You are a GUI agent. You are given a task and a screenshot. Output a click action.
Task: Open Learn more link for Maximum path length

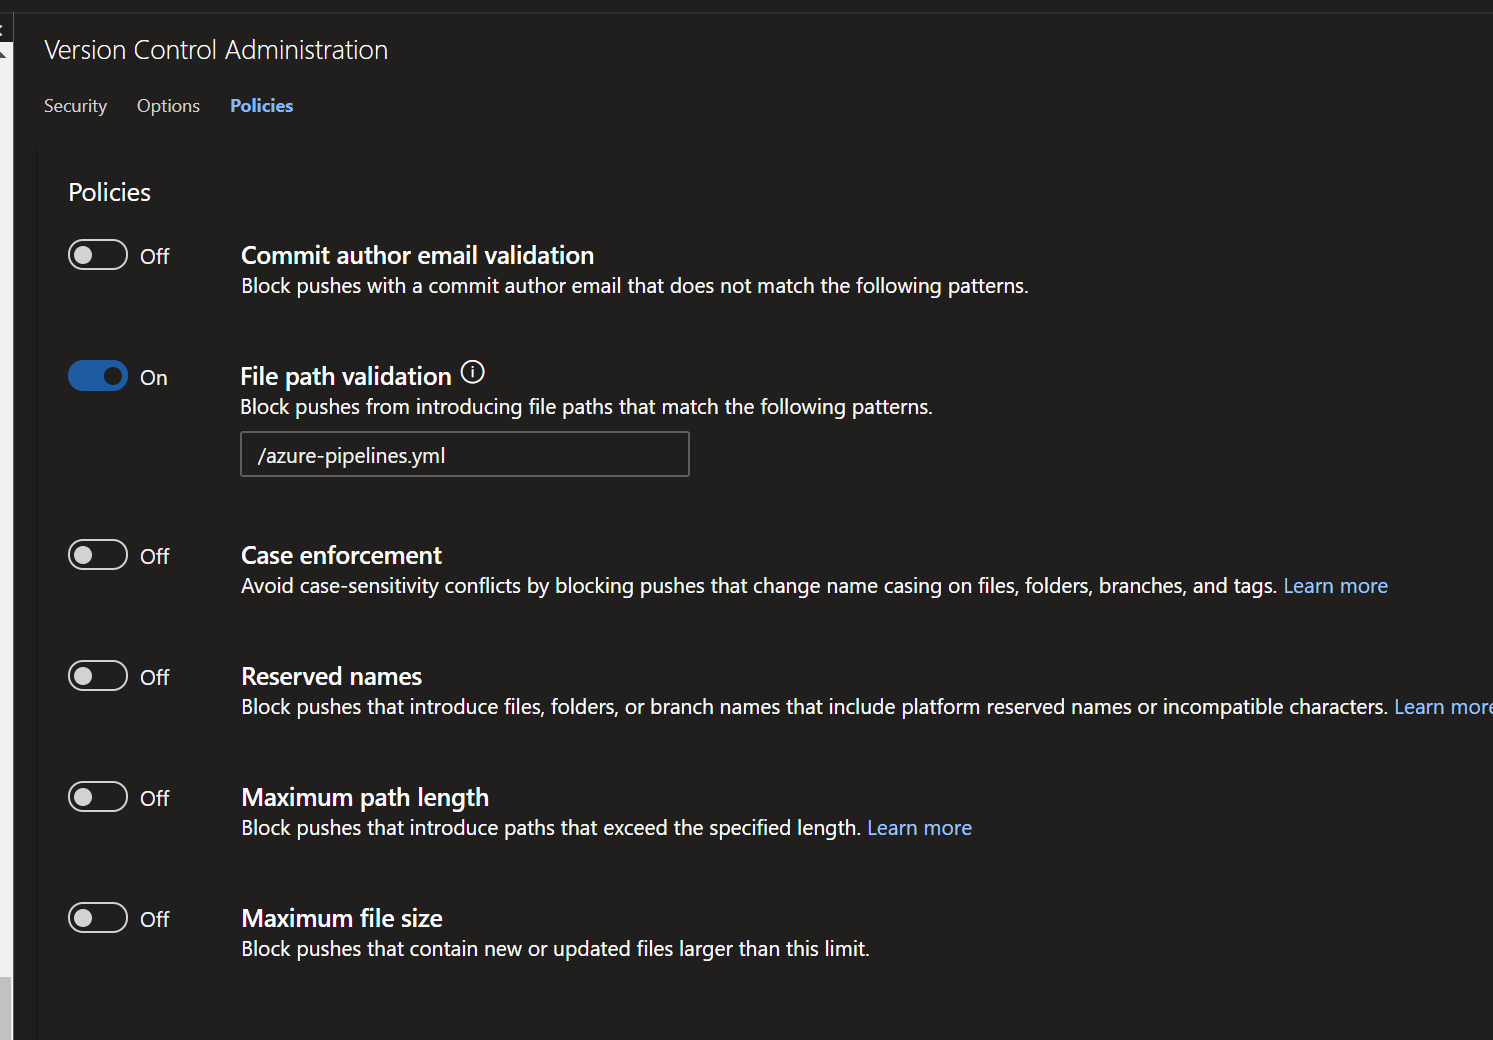[x=919, y=828]
